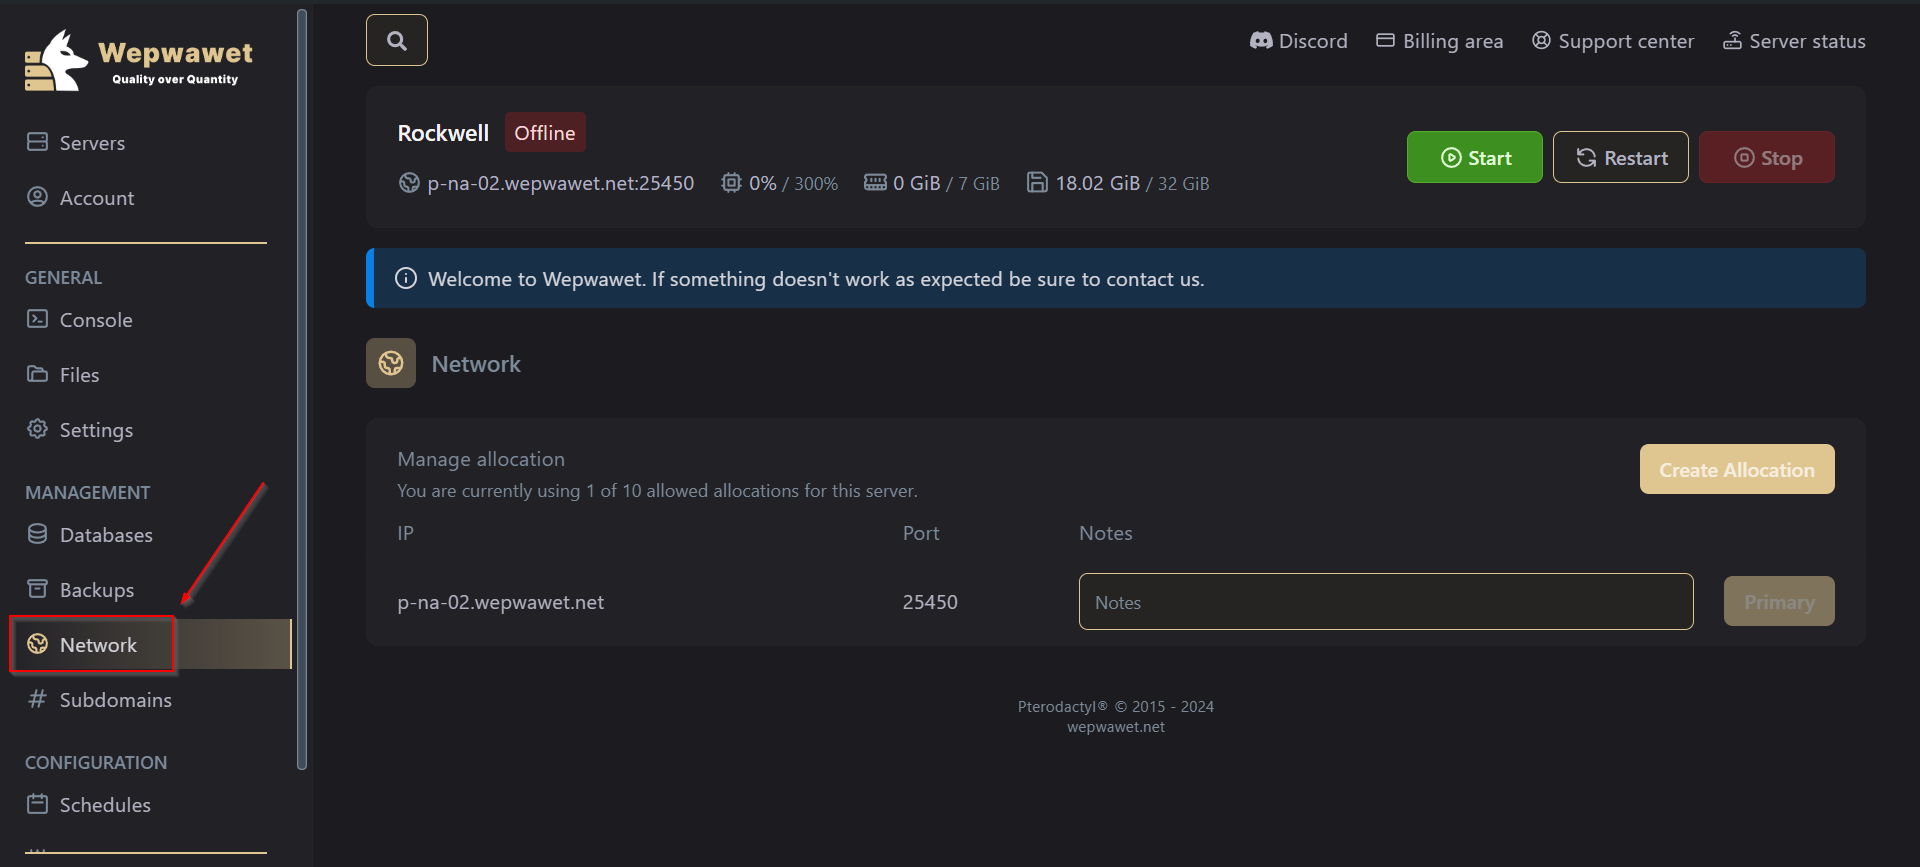Click the Databases cylinder icon

point(37,533)
